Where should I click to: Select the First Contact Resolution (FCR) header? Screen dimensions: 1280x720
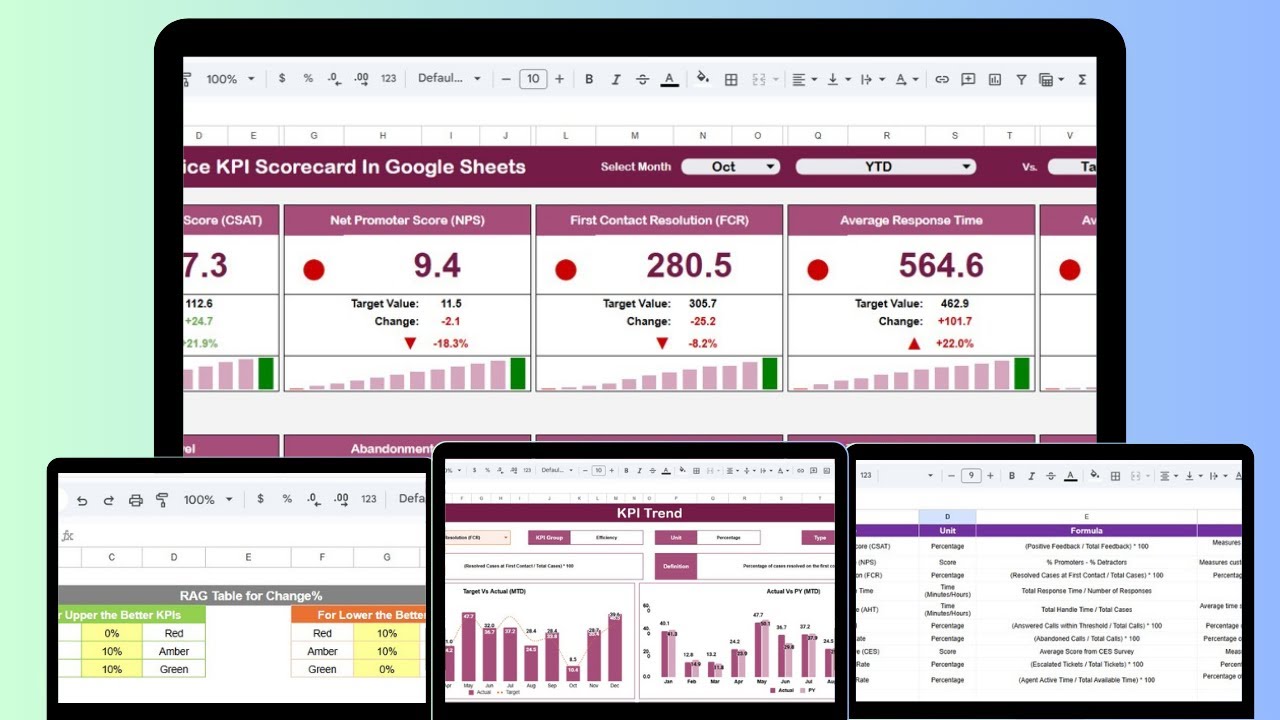click(659, 220)
